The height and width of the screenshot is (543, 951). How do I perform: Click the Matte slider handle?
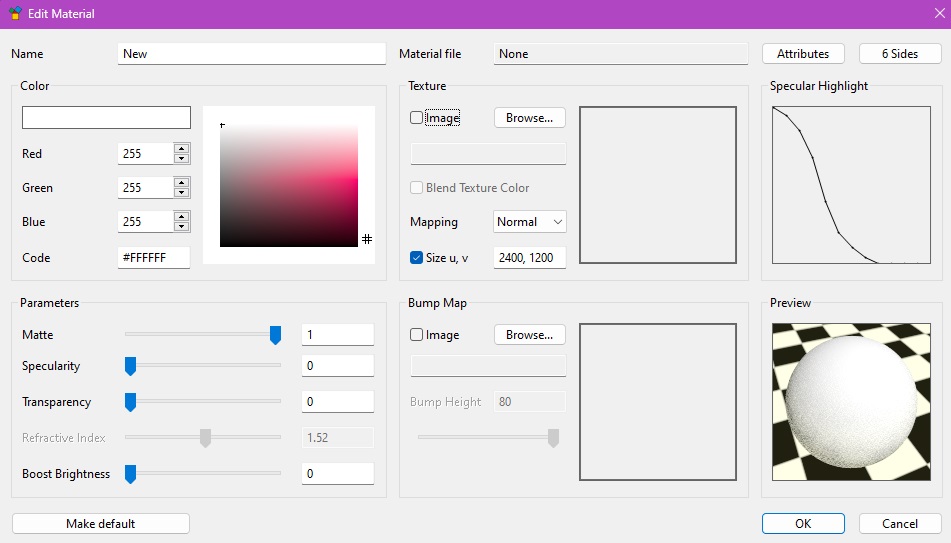point(275,335)
